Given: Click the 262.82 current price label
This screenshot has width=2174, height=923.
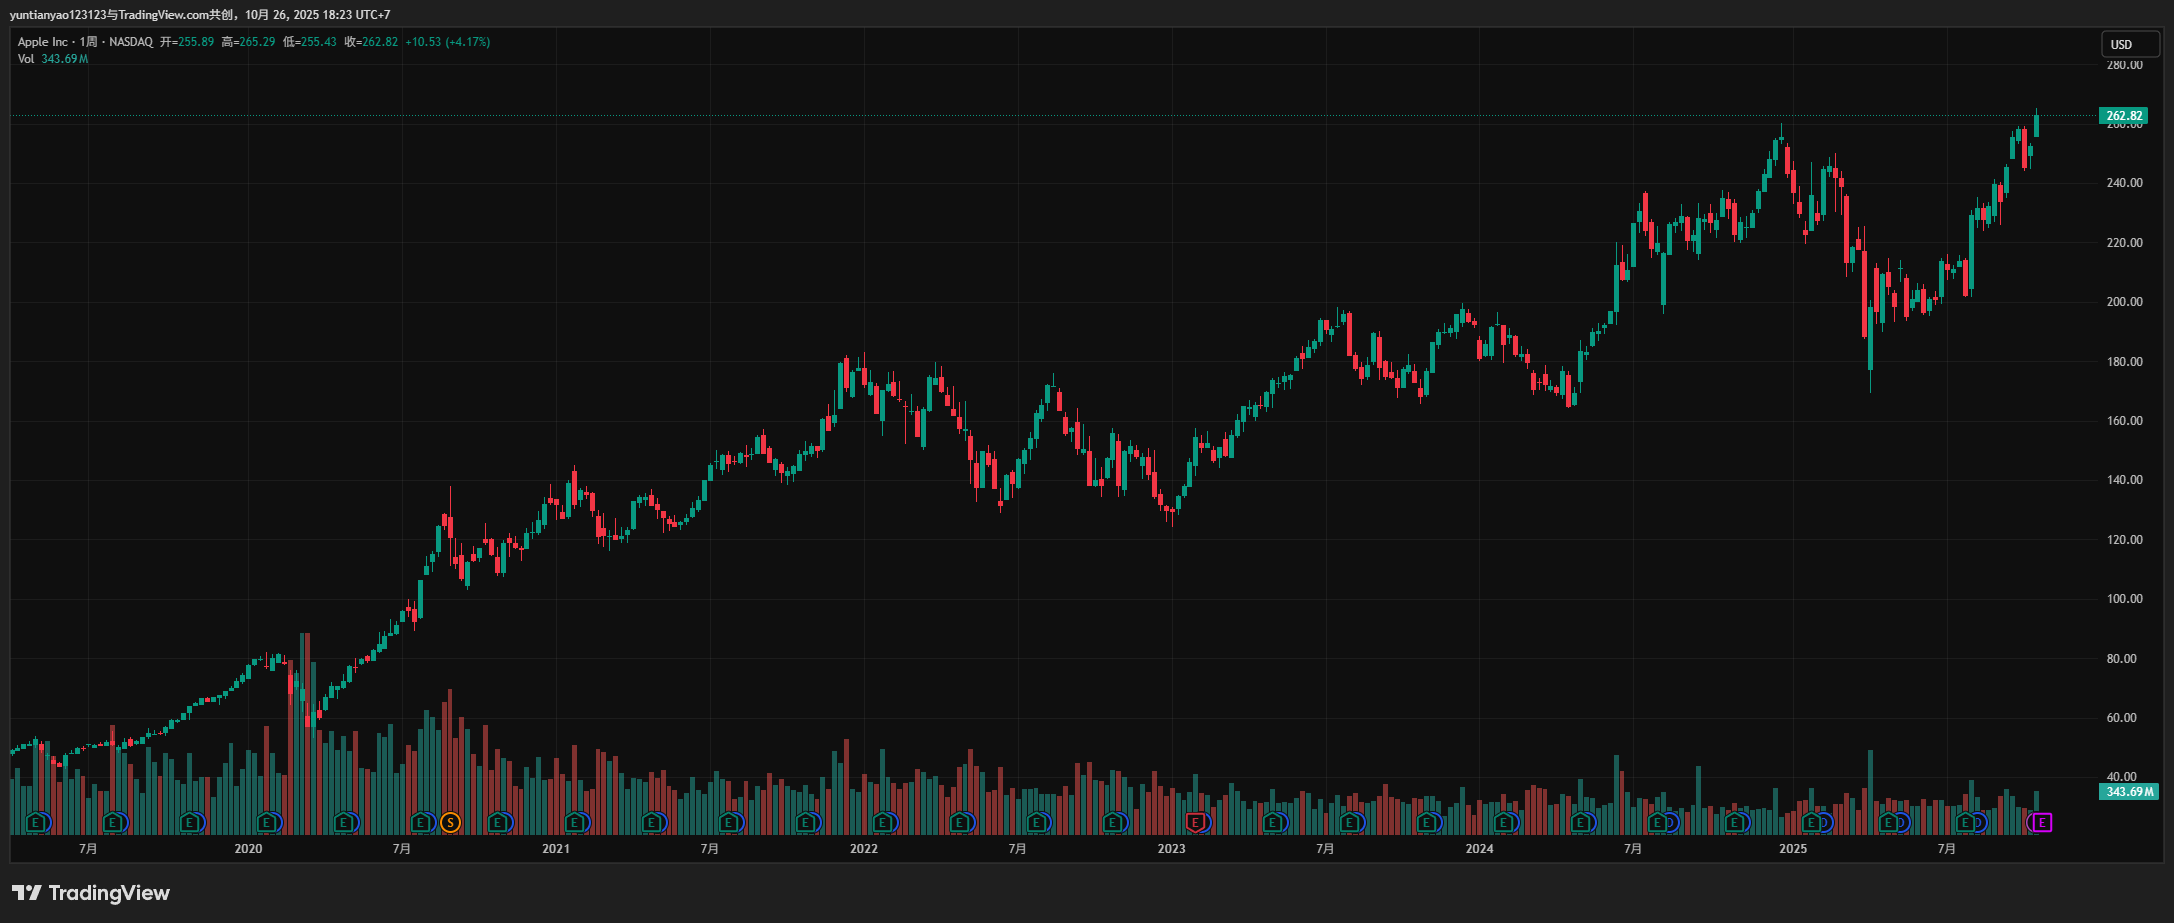Looking at the screenshot, I should [2124, 116].
